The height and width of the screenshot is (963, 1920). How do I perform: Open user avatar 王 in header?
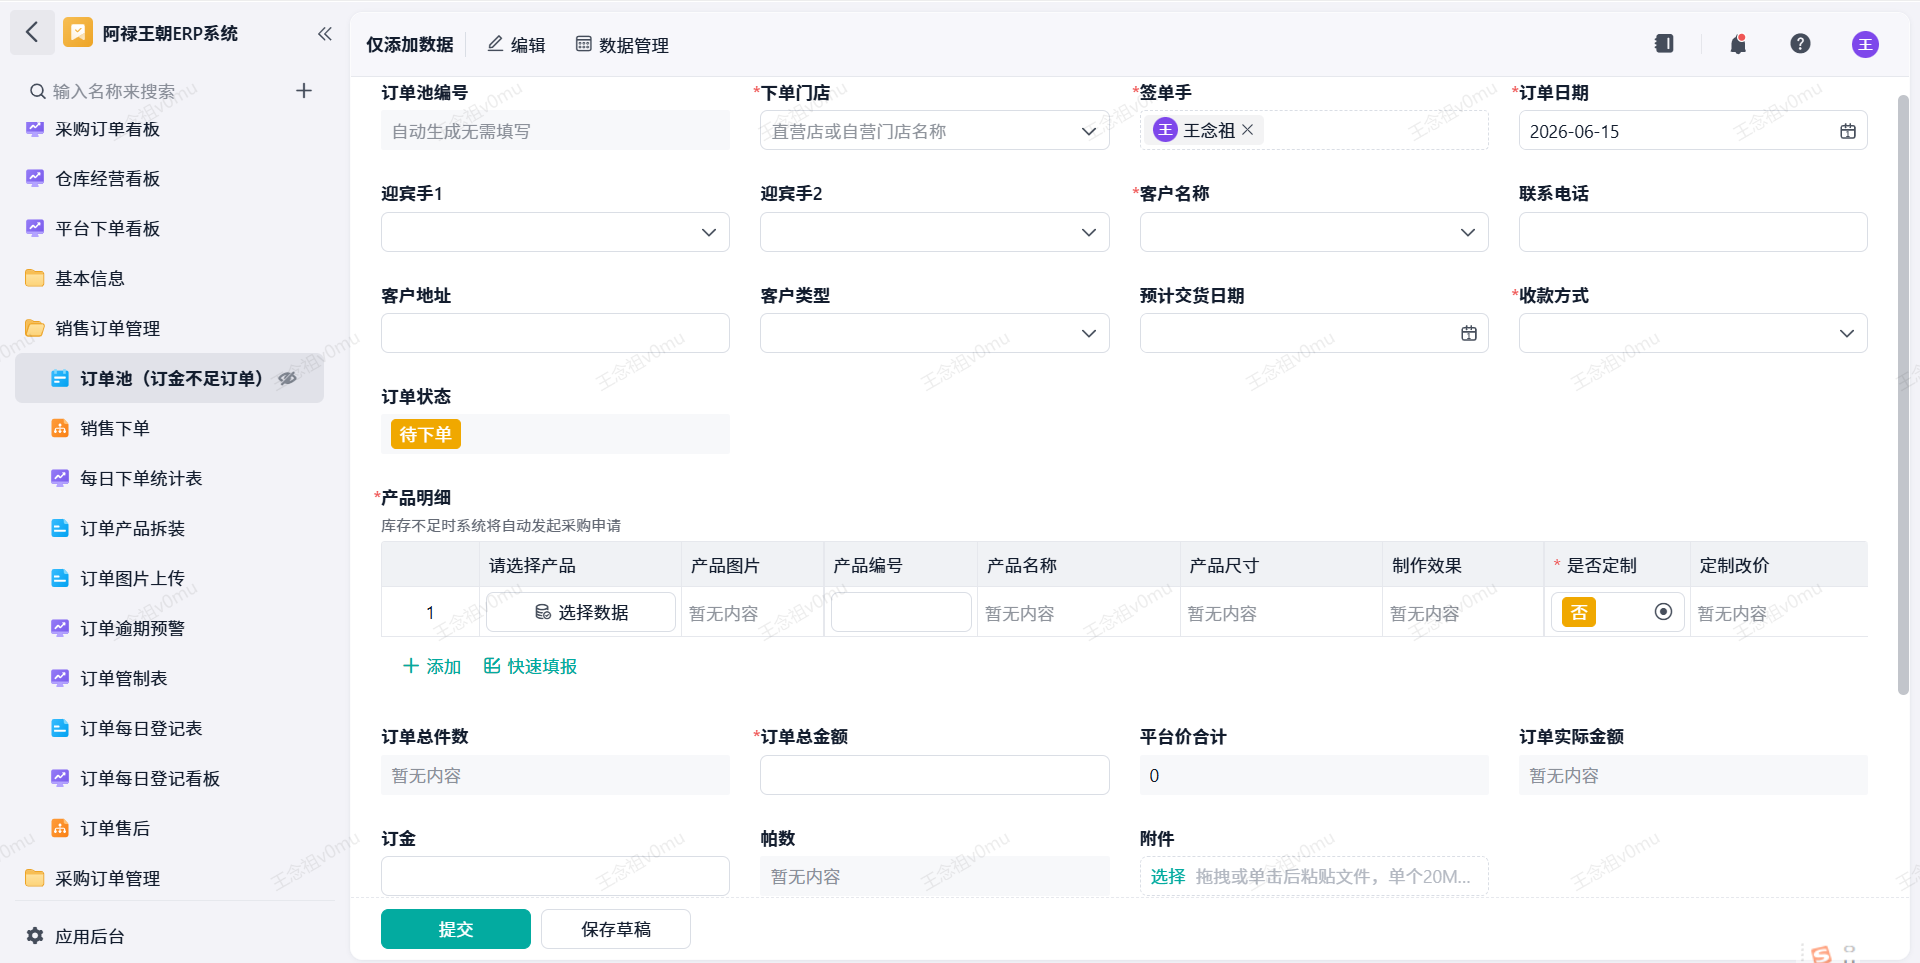(x=1865, y=44)
